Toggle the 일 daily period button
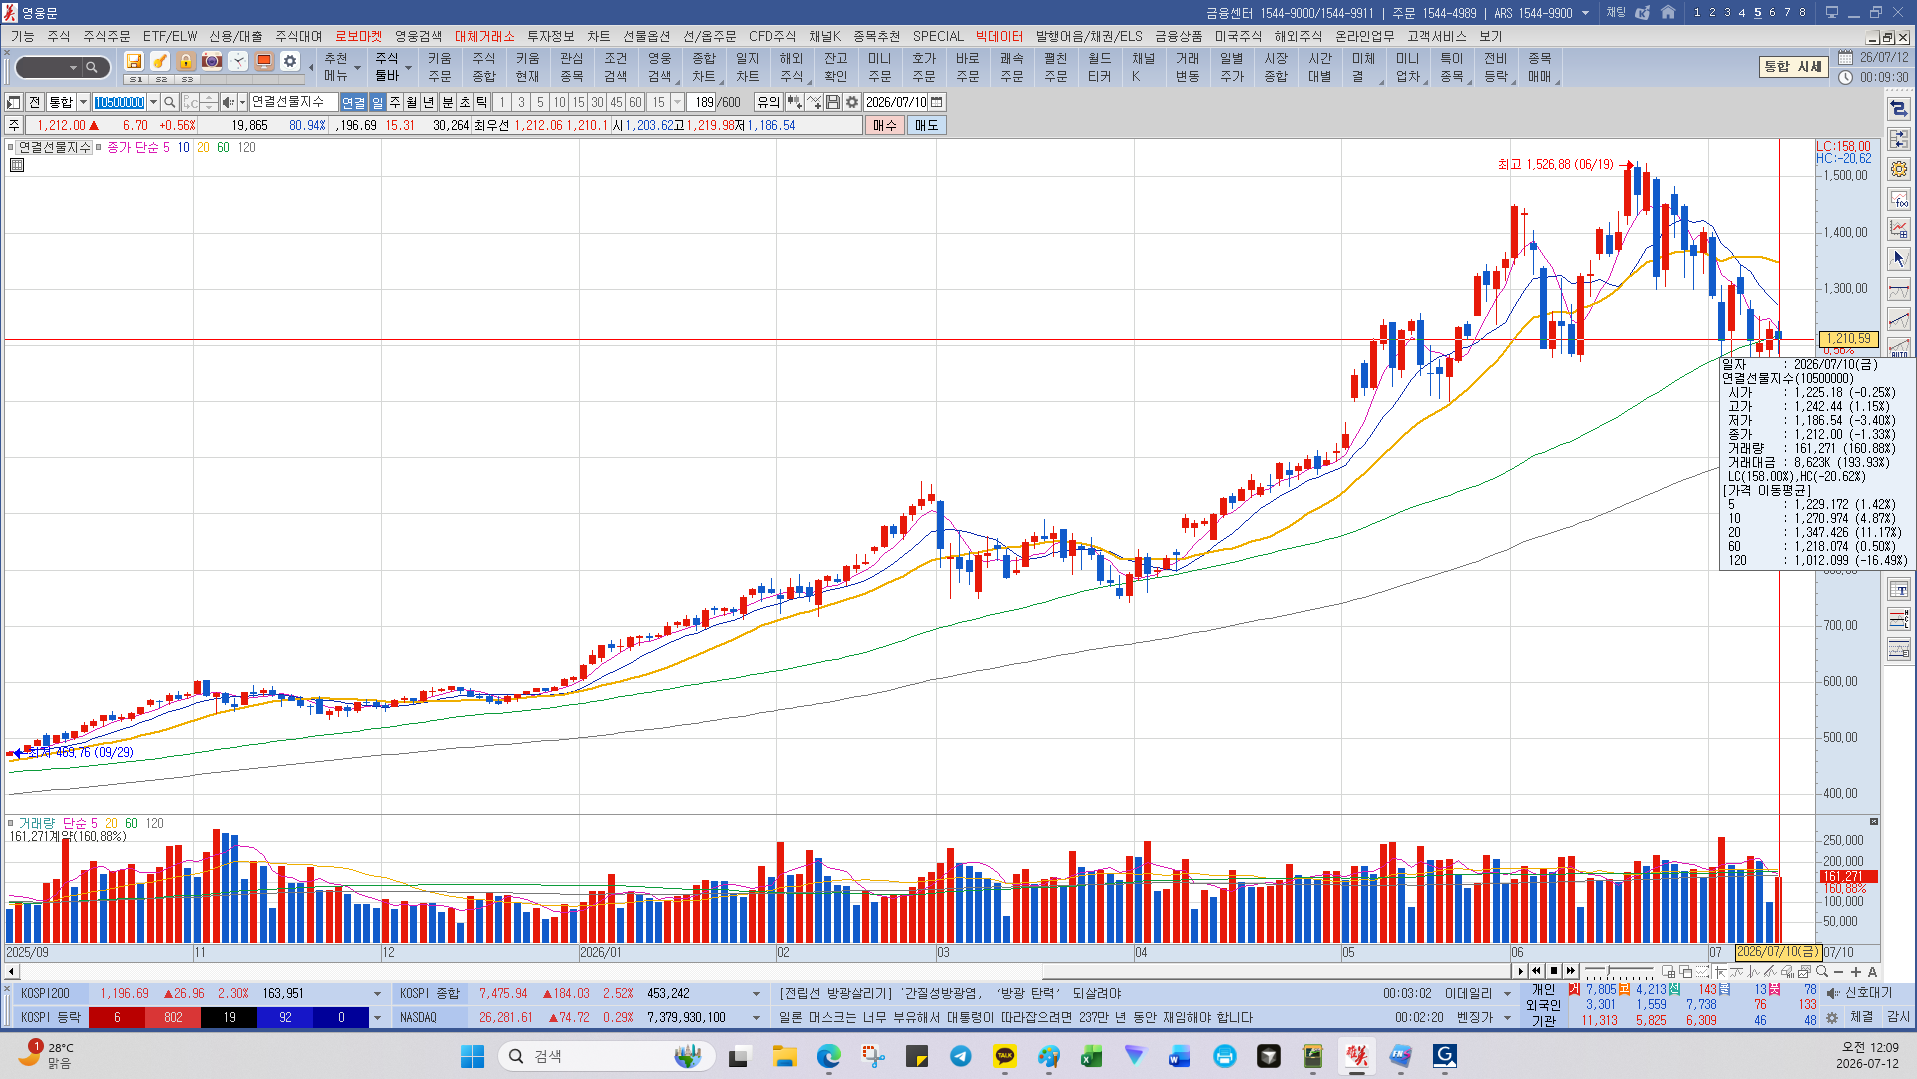This screenshot has width=1917, height=1079. point(377,102)
